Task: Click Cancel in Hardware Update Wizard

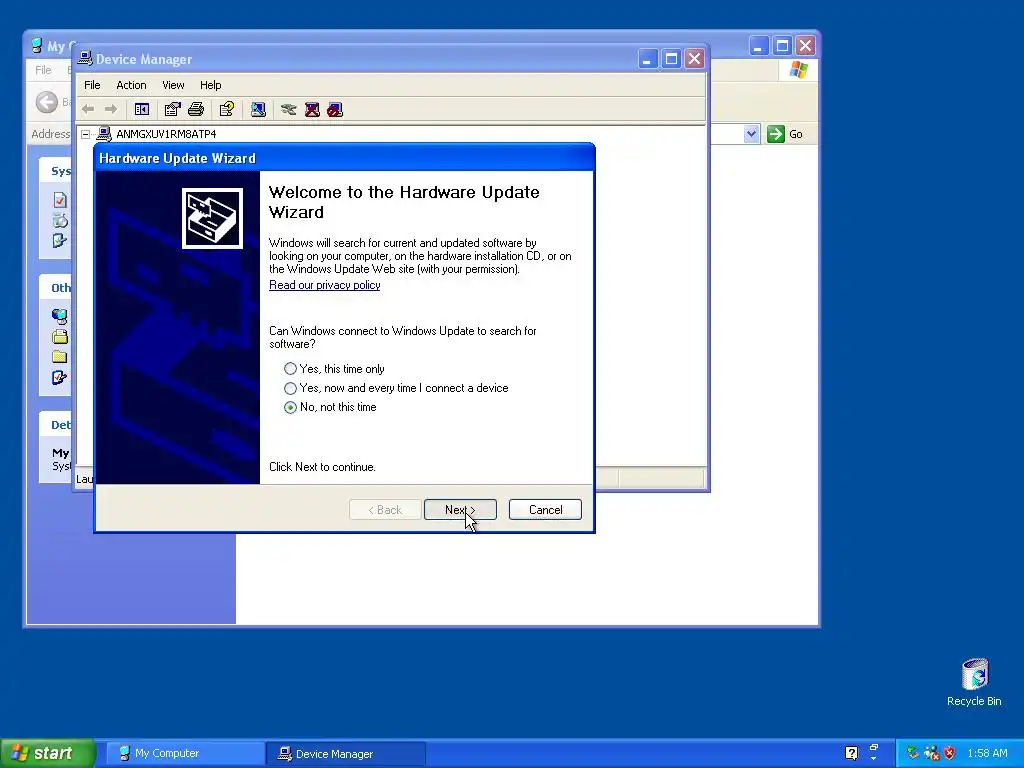Action: pyautogui.click(x=545, y=510)
